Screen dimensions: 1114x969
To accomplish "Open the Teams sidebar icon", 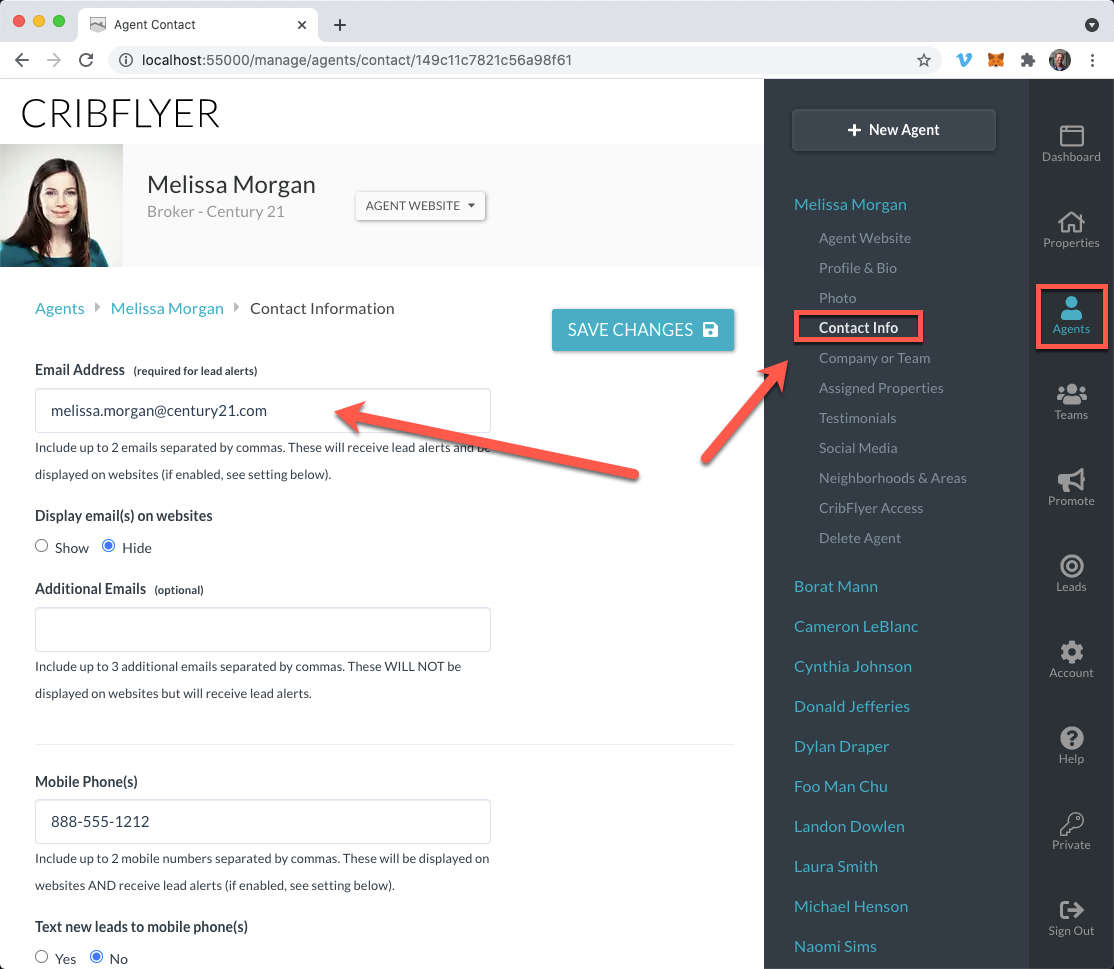I will (1071, 401).
